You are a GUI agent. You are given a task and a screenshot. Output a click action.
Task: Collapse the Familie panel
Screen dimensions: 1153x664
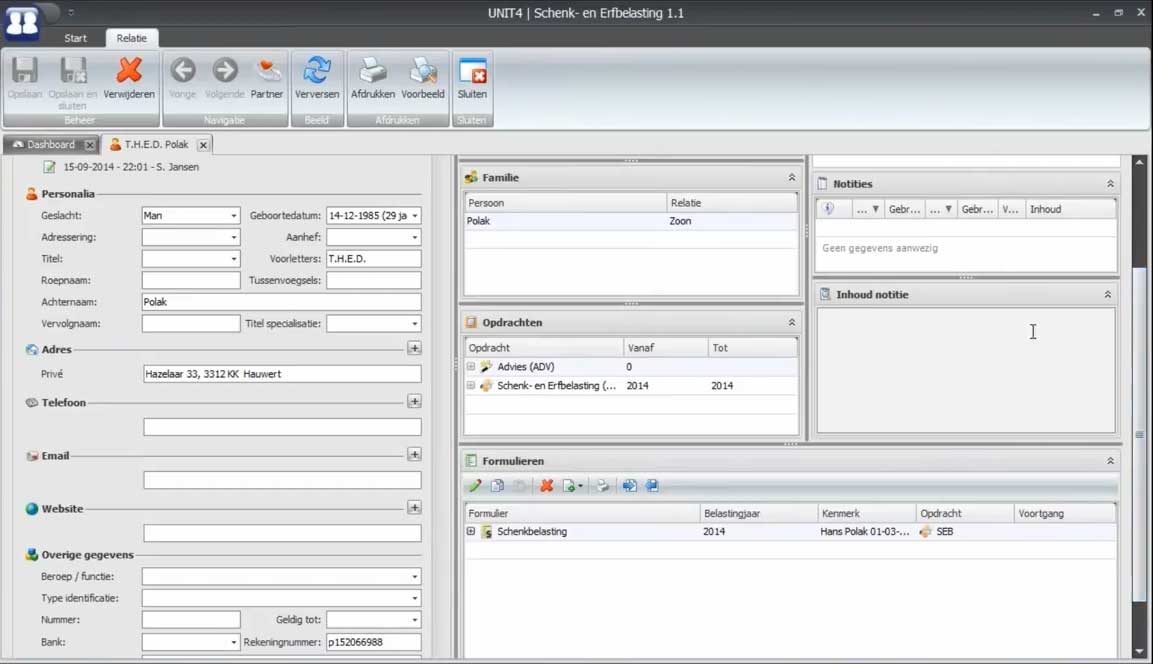(792, 177)
